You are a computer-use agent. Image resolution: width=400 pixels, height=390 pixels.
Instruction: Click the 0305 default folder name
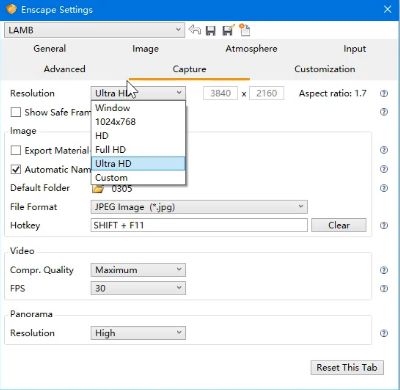pyautogui.click(x=122, y=189)
